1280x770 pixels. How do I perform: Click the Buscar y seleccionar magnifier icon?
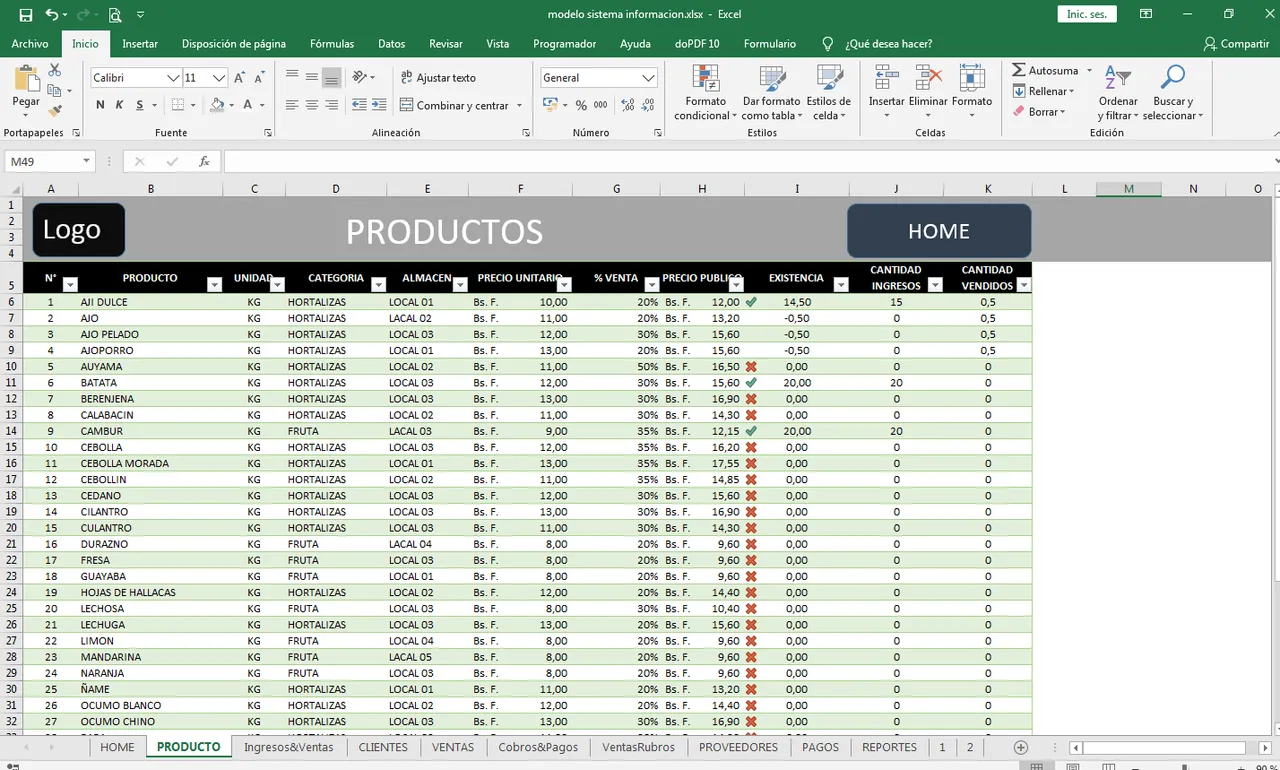point(1172,78)
